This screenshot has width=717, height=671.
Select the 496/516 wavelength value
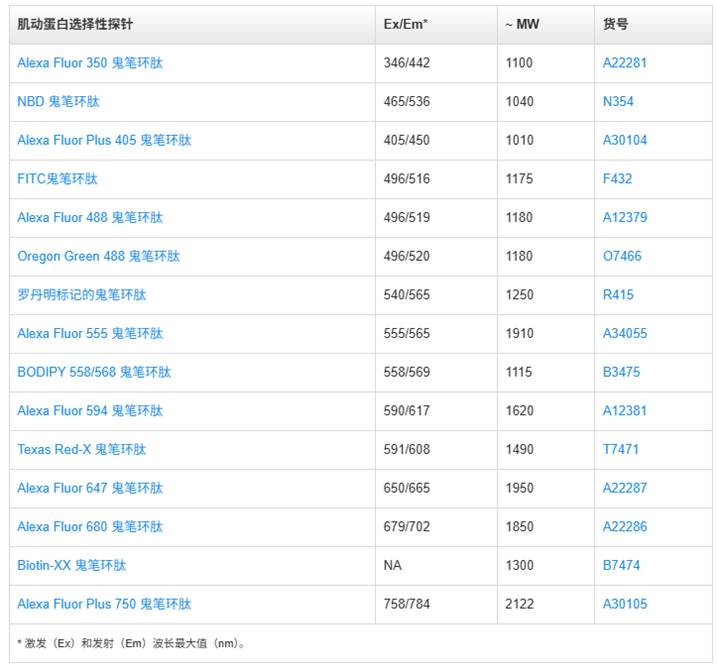[x=407, y=178]
